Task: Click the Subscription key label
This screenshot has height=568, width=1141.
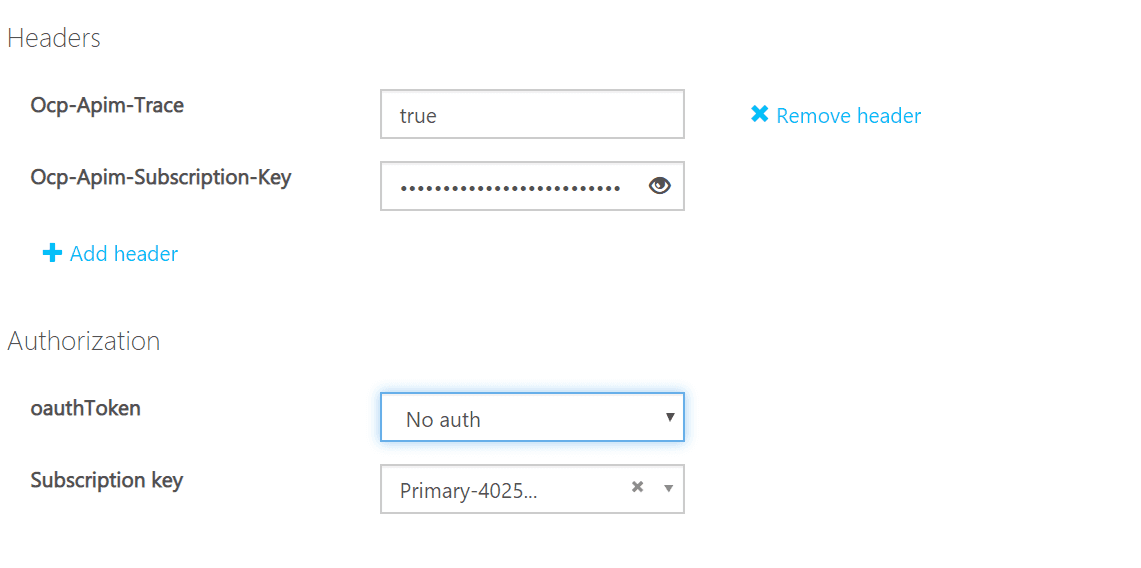Action: point(106,481)
